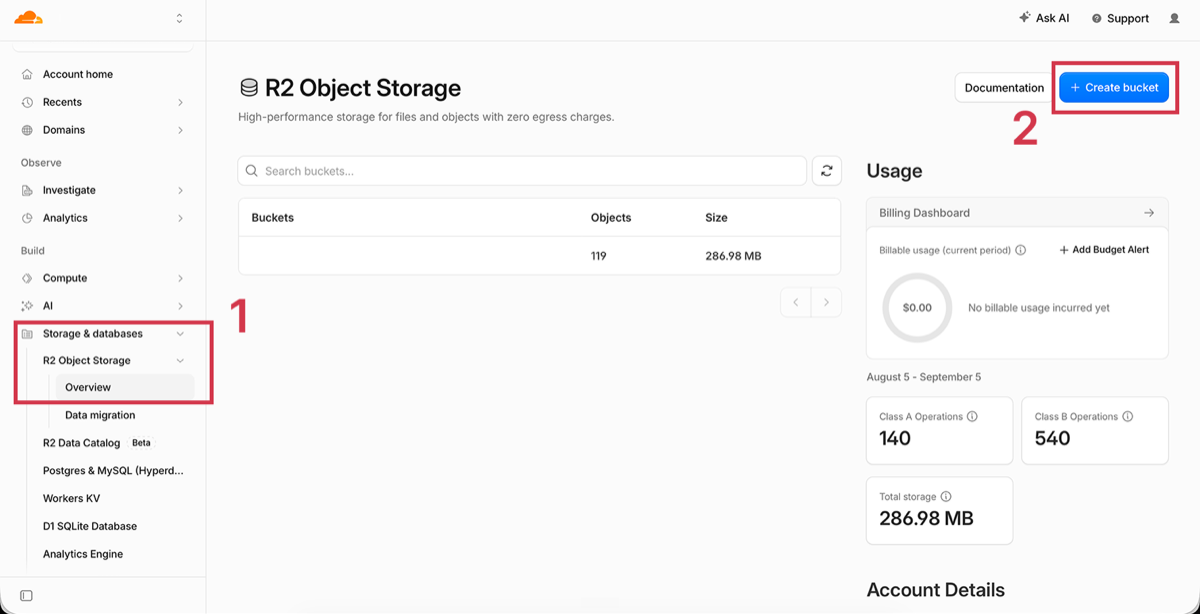1200x614 pixels.
Task: Open the user profile icon
Action: pos(1174,18)
